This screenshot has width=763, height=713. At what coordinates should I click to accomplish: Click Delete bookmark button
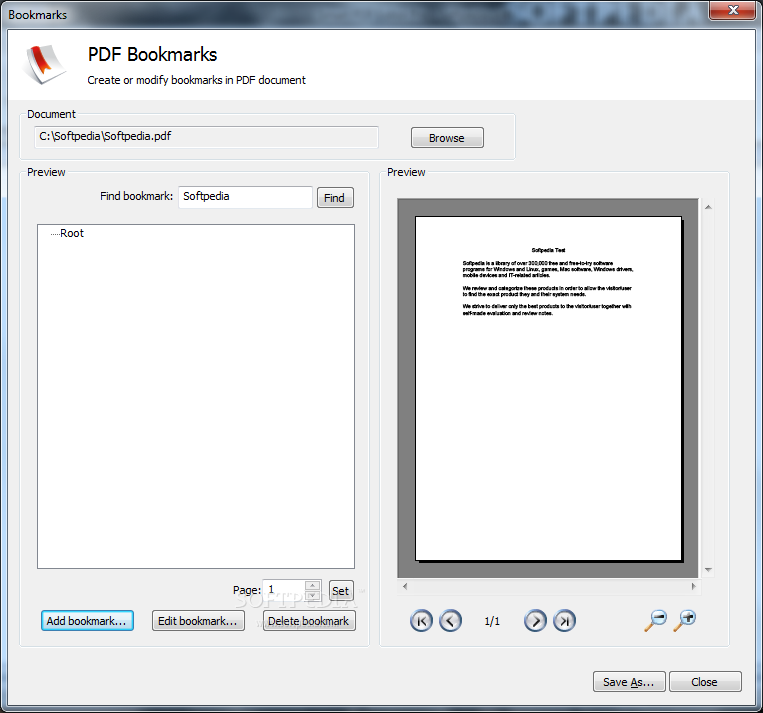[309, 621]
